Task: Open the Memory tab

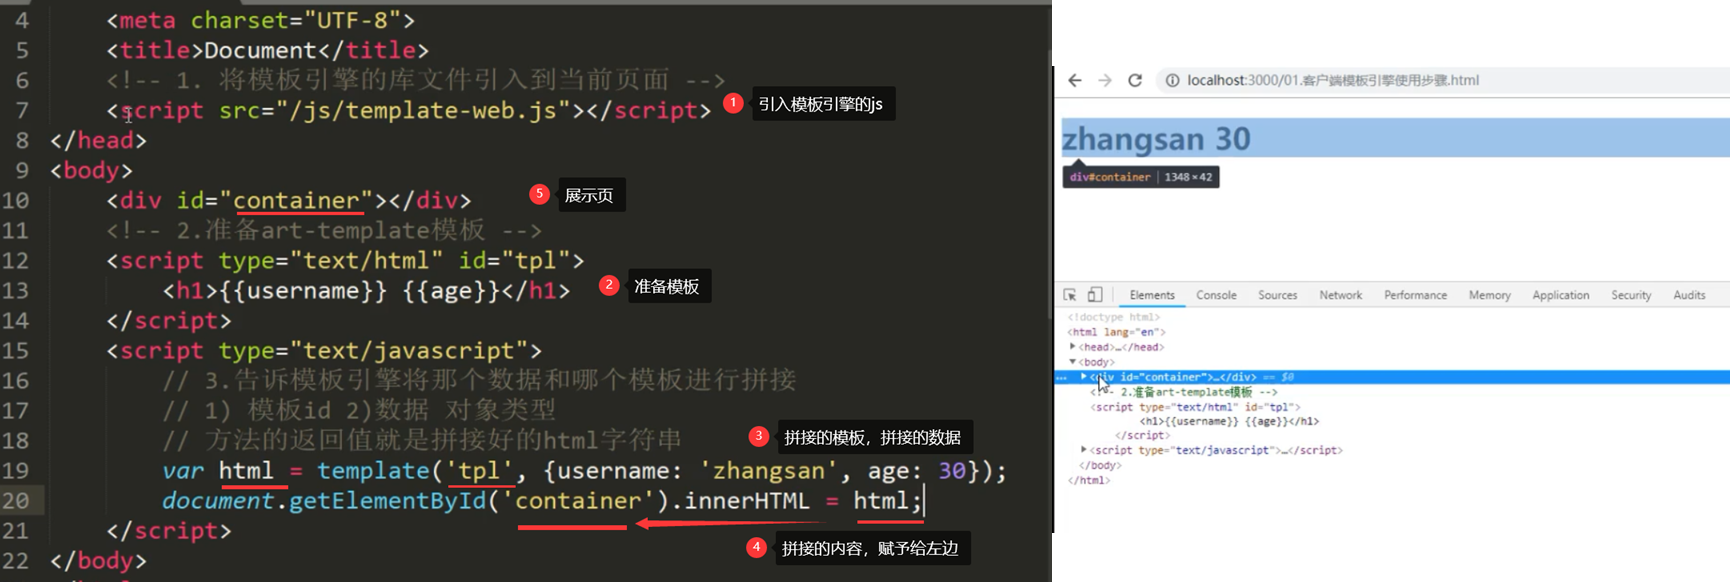Action: pyautogui.click(x=1489, y=295)
